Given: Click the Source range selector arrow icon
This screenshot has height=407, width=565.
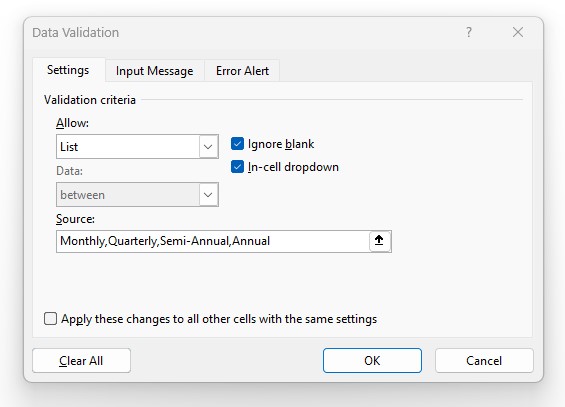Looking at the screenshot, I should pos(379,241).
